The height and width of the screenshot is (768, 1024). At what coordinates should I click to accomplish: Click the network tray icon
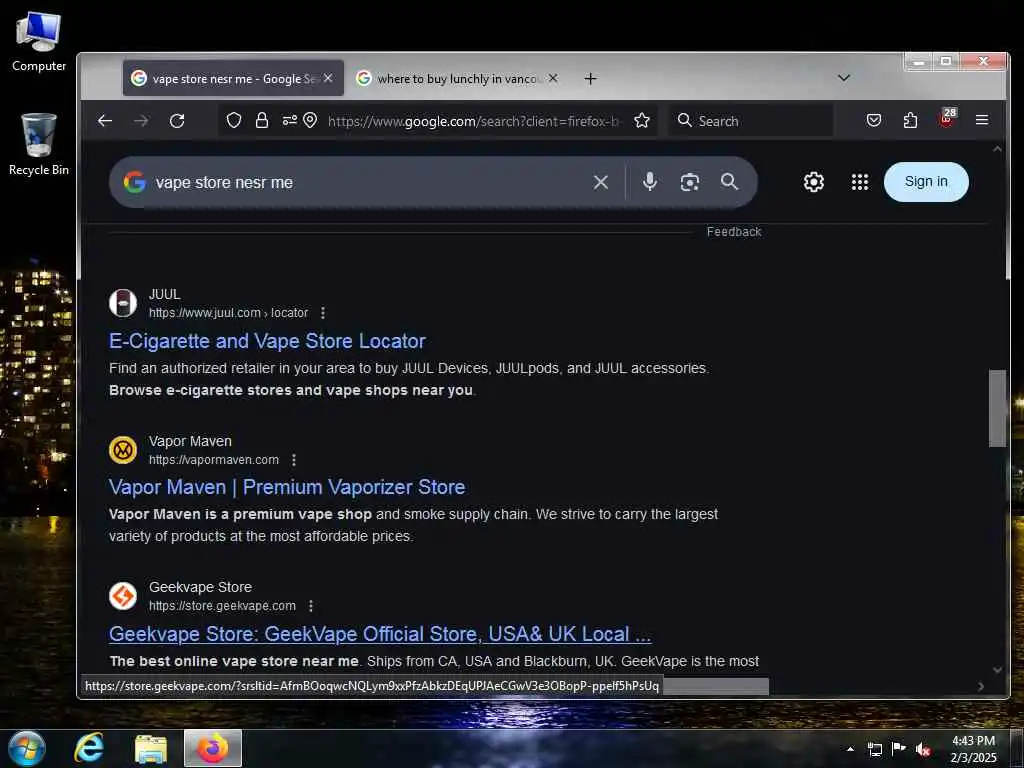click(874, 750)
